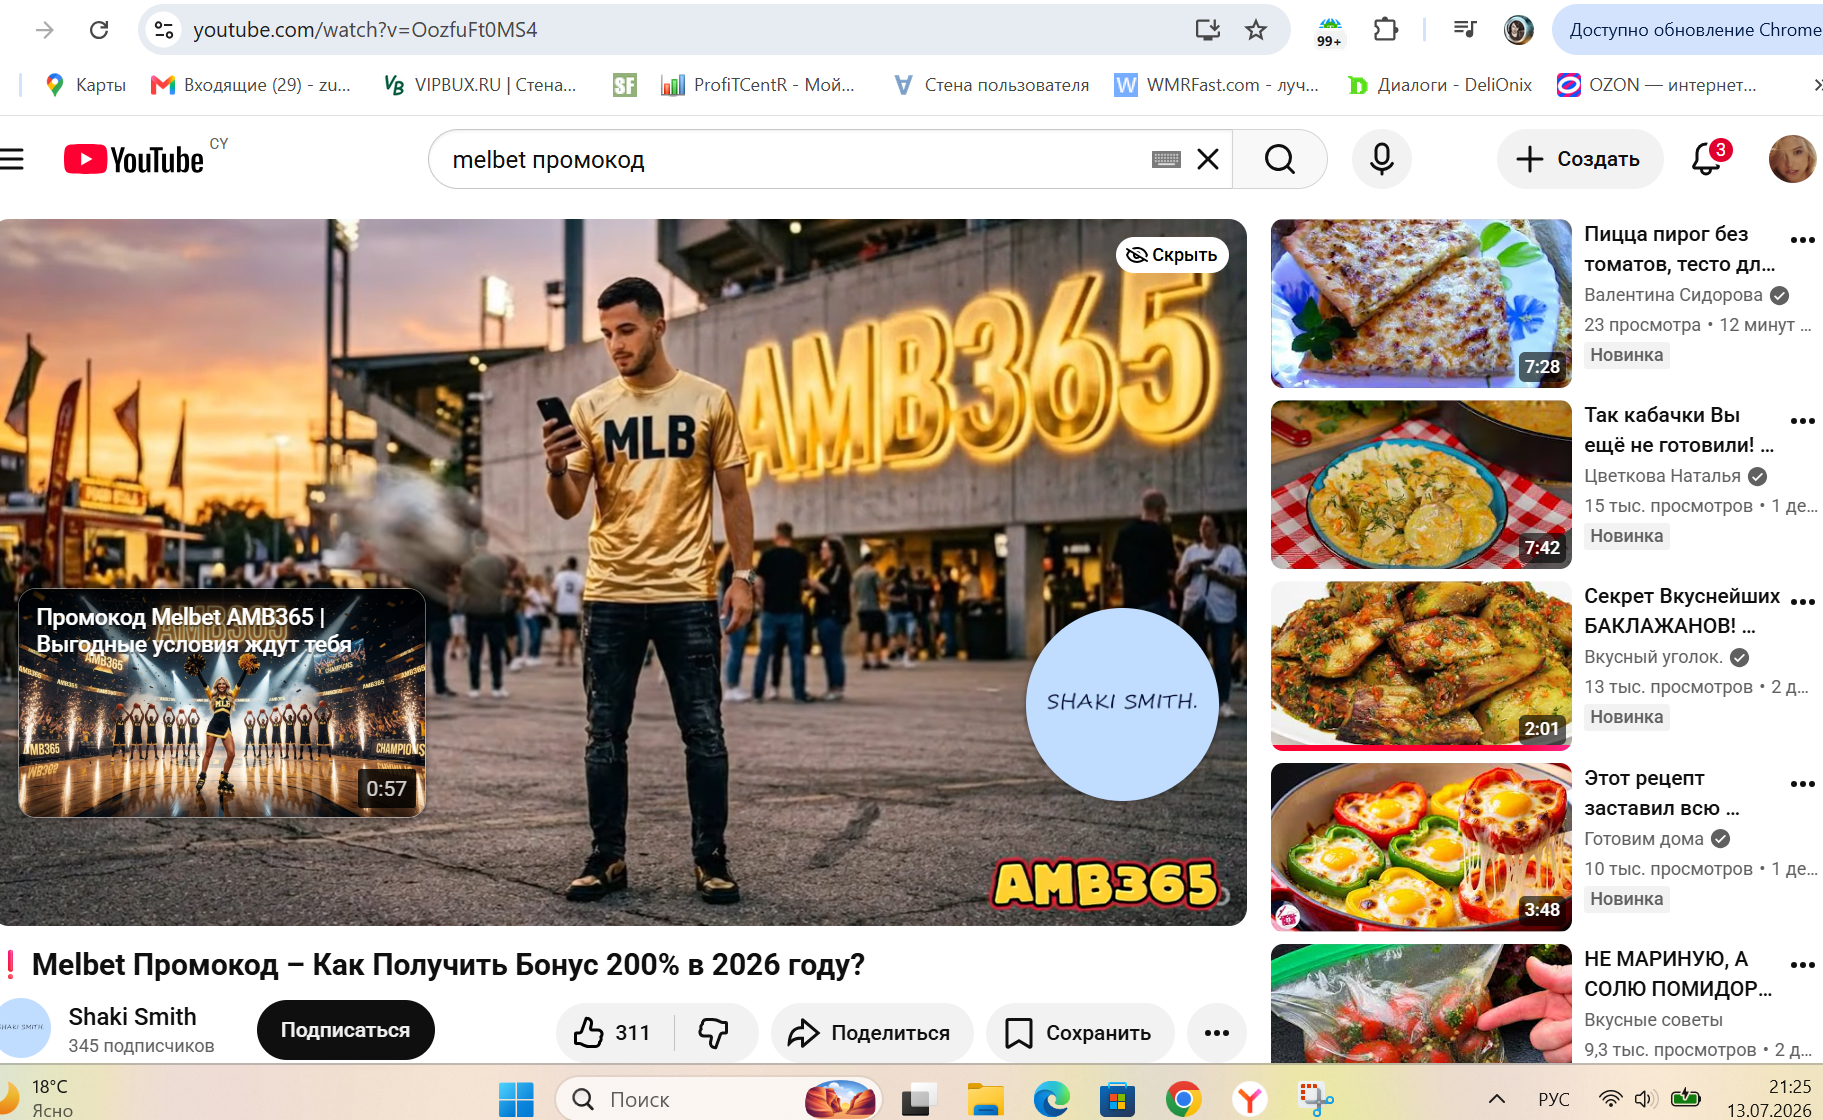Open more actions under the video
This screenshot has height=1120, width=1823.
coord(1217,1032)
